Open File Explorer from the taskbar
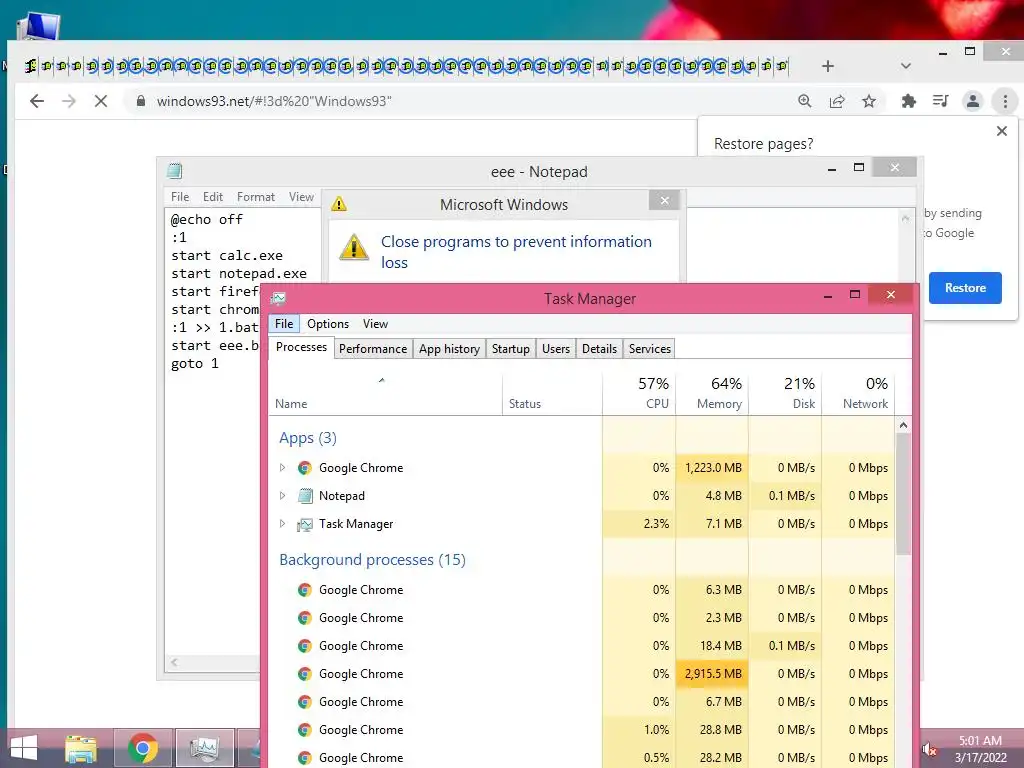 tap(81, 748)
